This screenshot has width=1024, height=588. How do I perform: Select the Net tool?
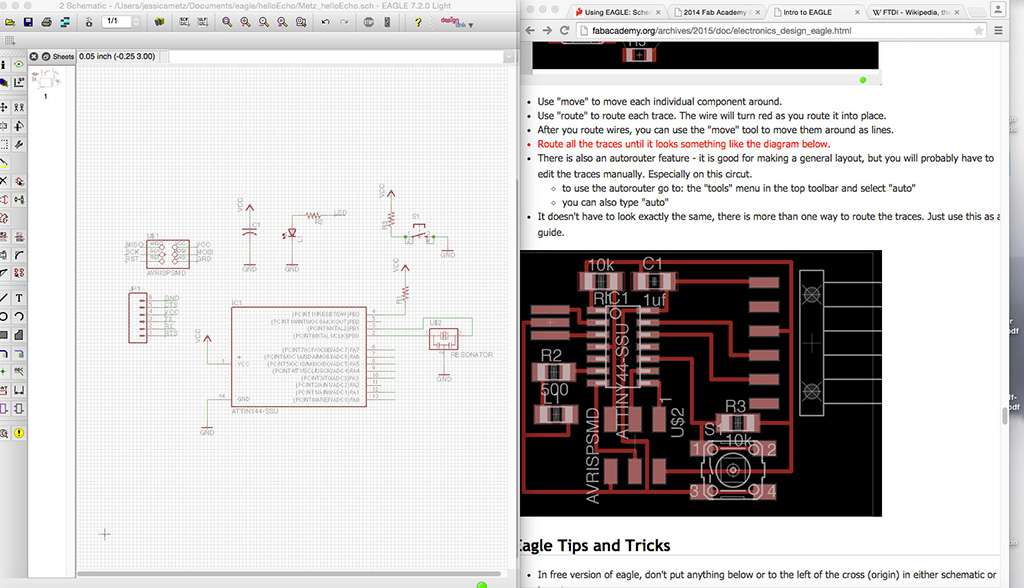(x=19, y=353)
